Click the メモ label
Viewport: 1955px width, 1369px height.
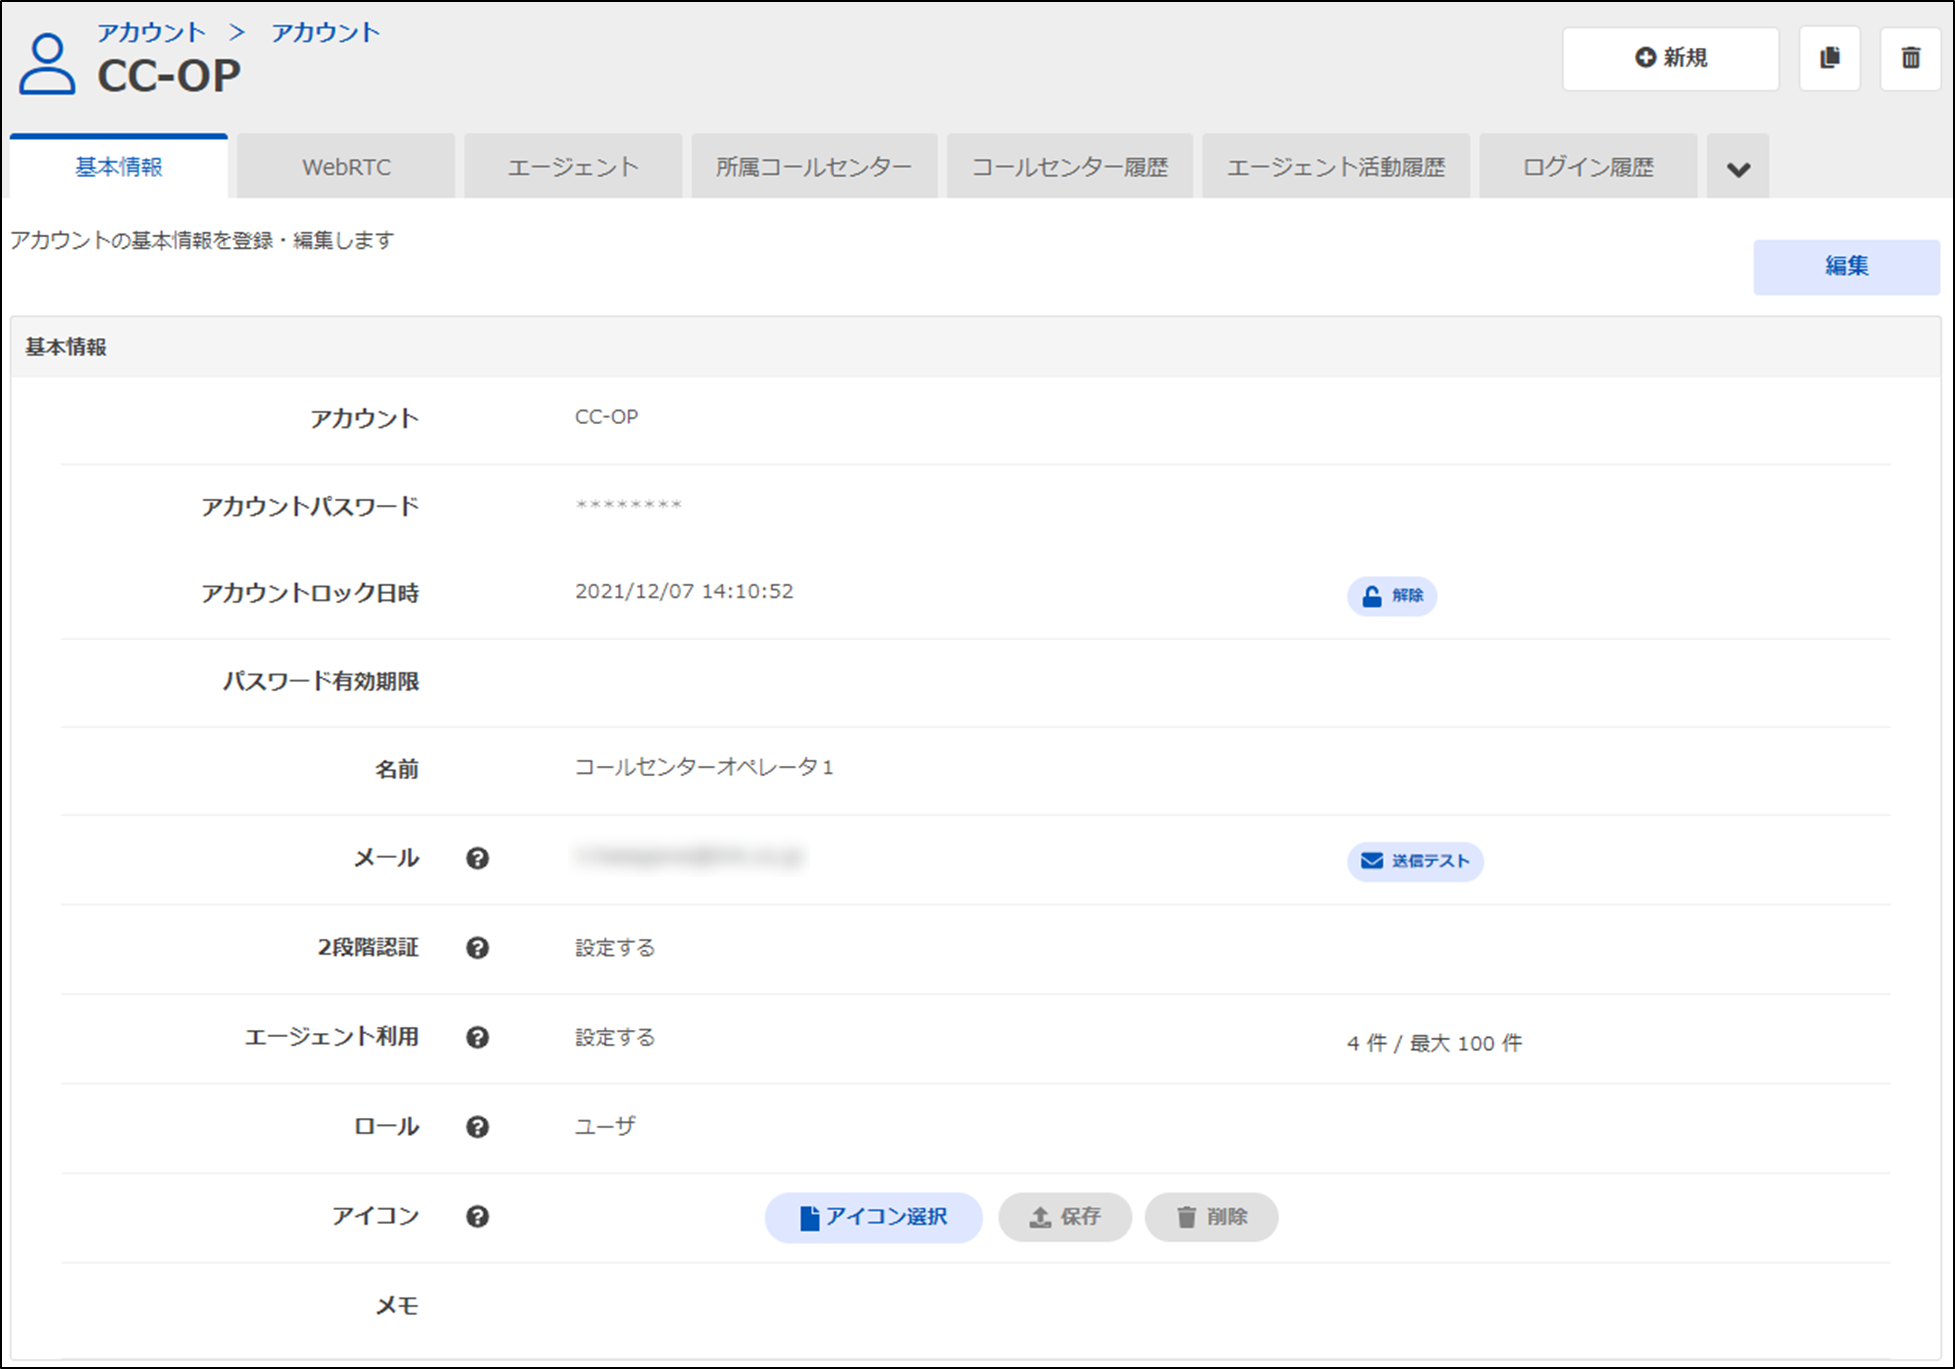397,1305
